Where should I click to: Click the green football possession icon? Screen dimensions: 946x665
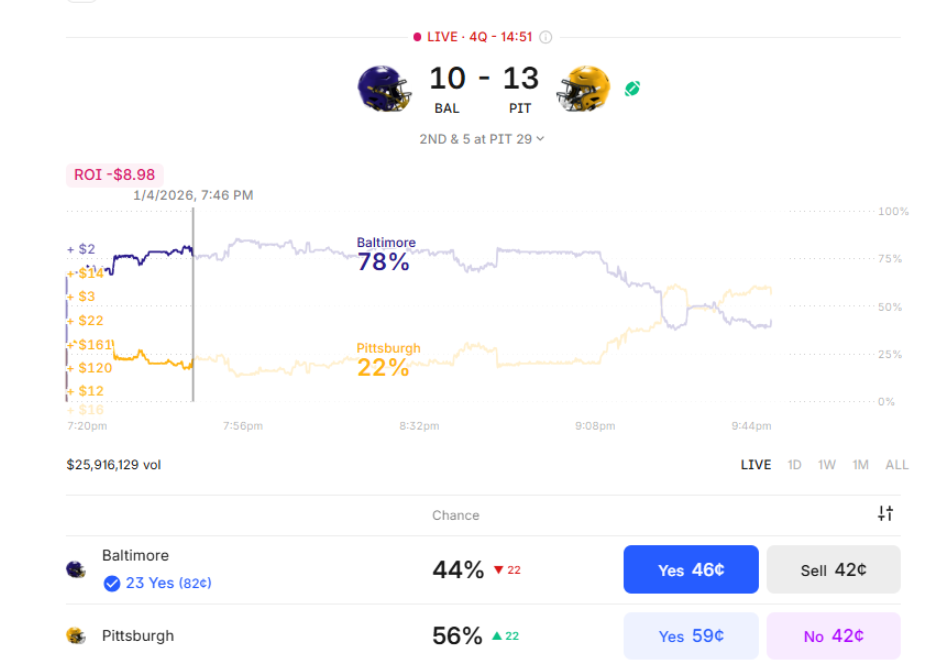632,88
